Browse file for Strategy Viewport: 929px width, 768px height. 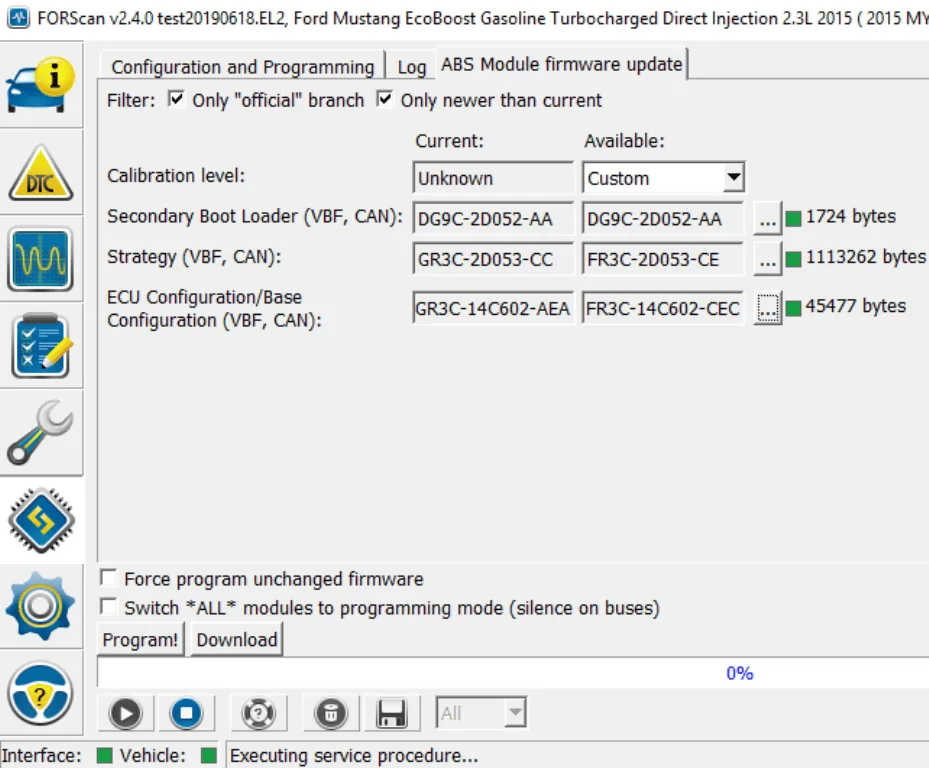(x=767, y=259)
